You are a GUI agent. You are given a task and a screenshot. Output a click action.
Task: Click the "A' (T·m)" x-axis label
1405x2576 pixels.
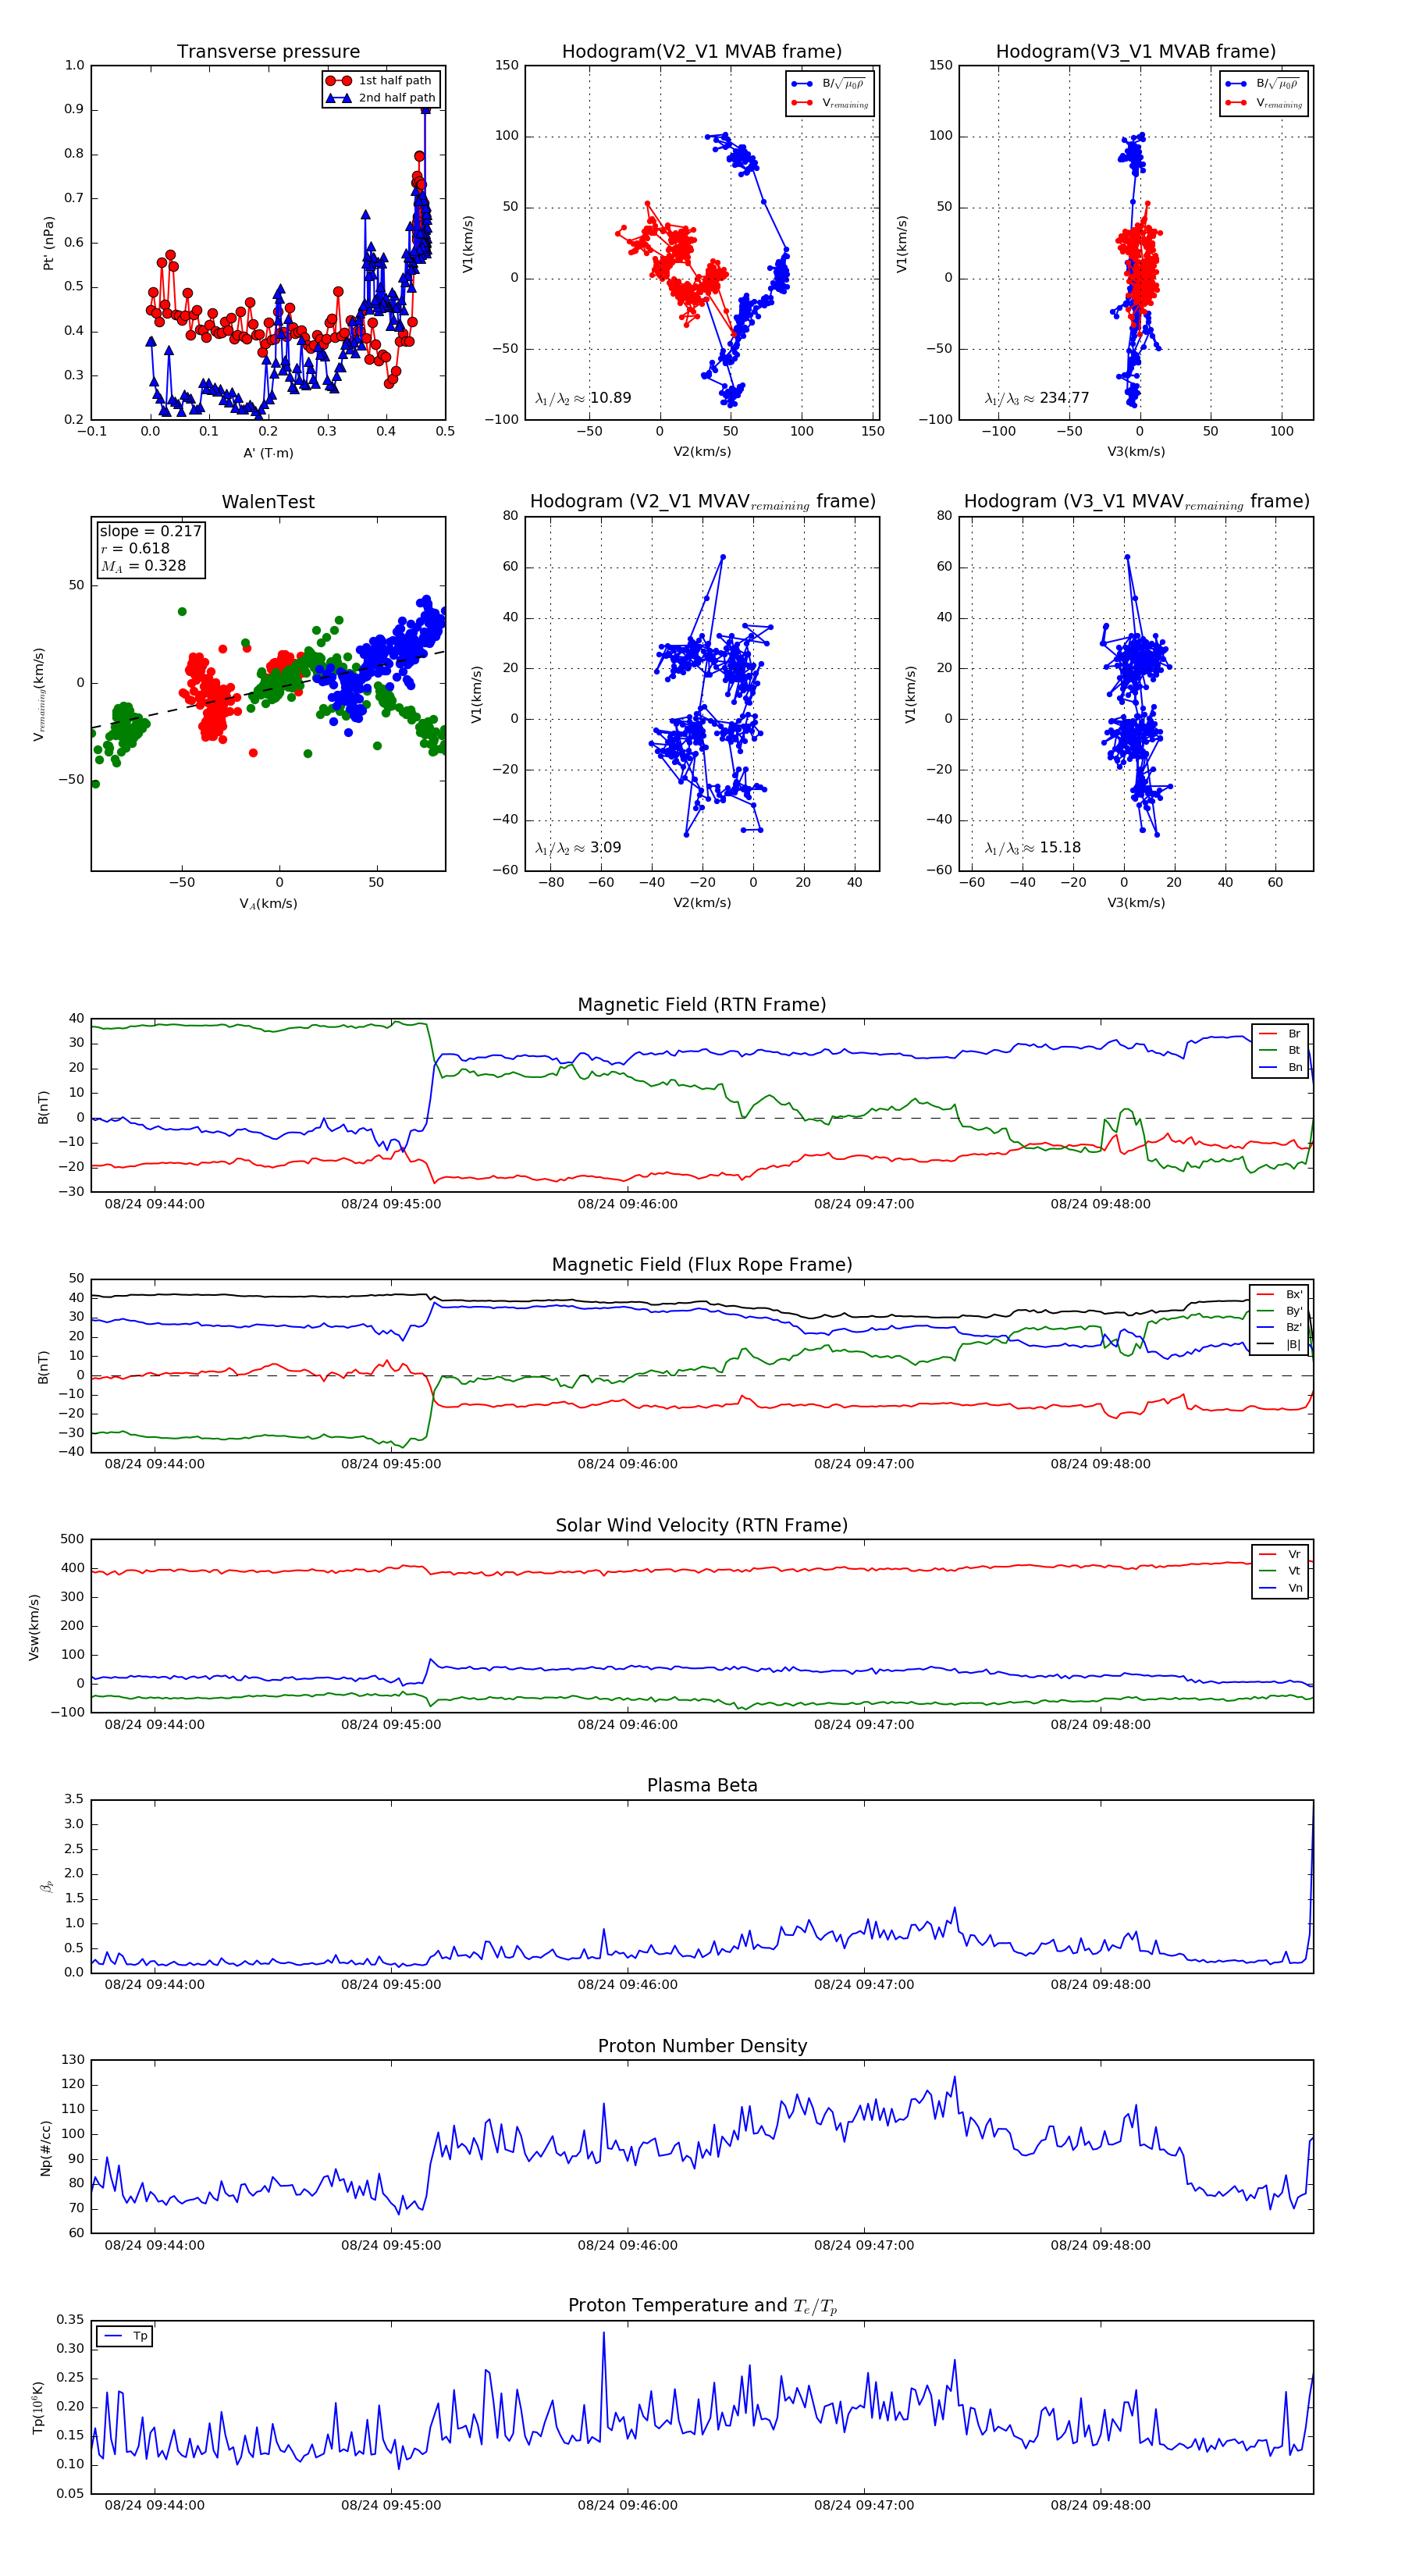pos(268,453)
